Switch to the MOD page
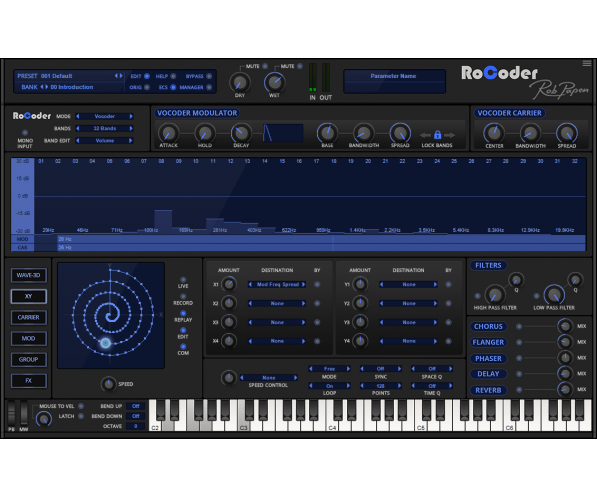The width and height of the screenshot is (597, 497). pyautogui.click(x=29, y=338)
